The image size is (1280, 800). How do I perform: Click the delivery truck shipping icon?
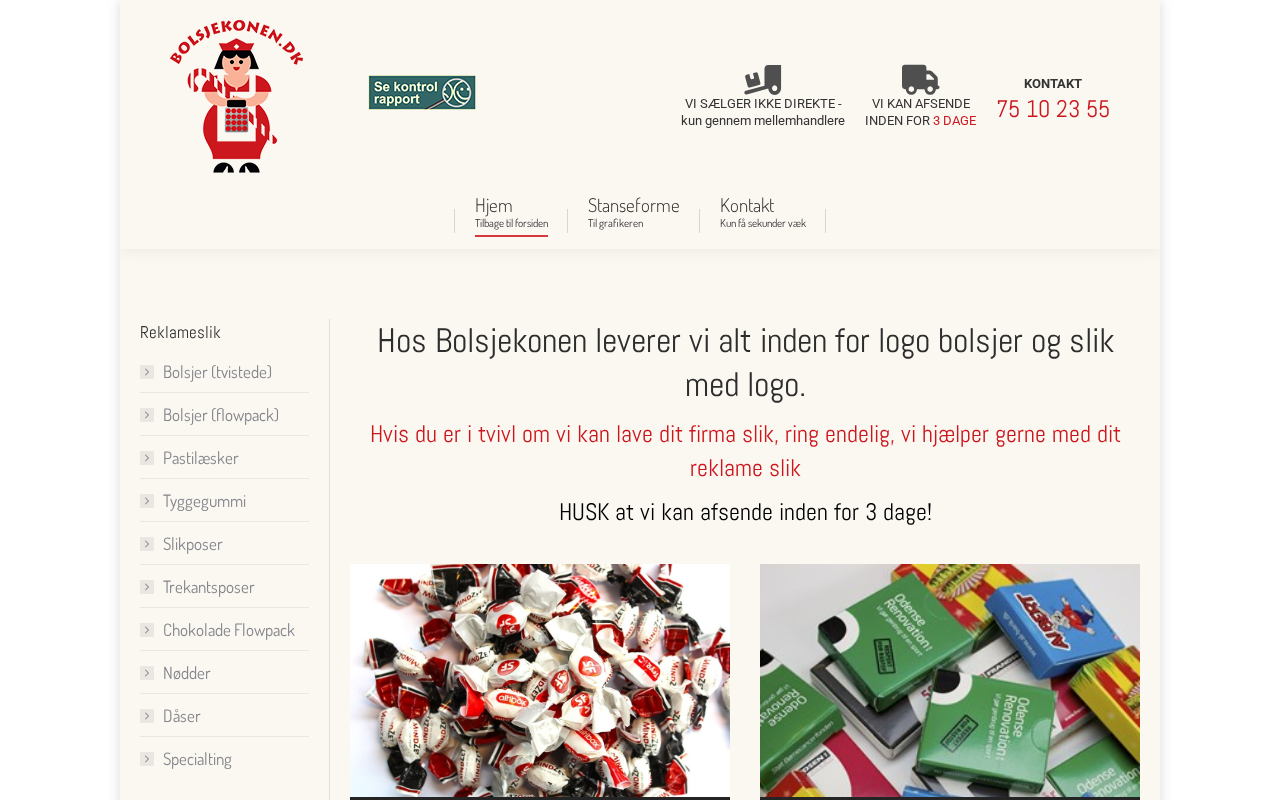click(920, 80)
